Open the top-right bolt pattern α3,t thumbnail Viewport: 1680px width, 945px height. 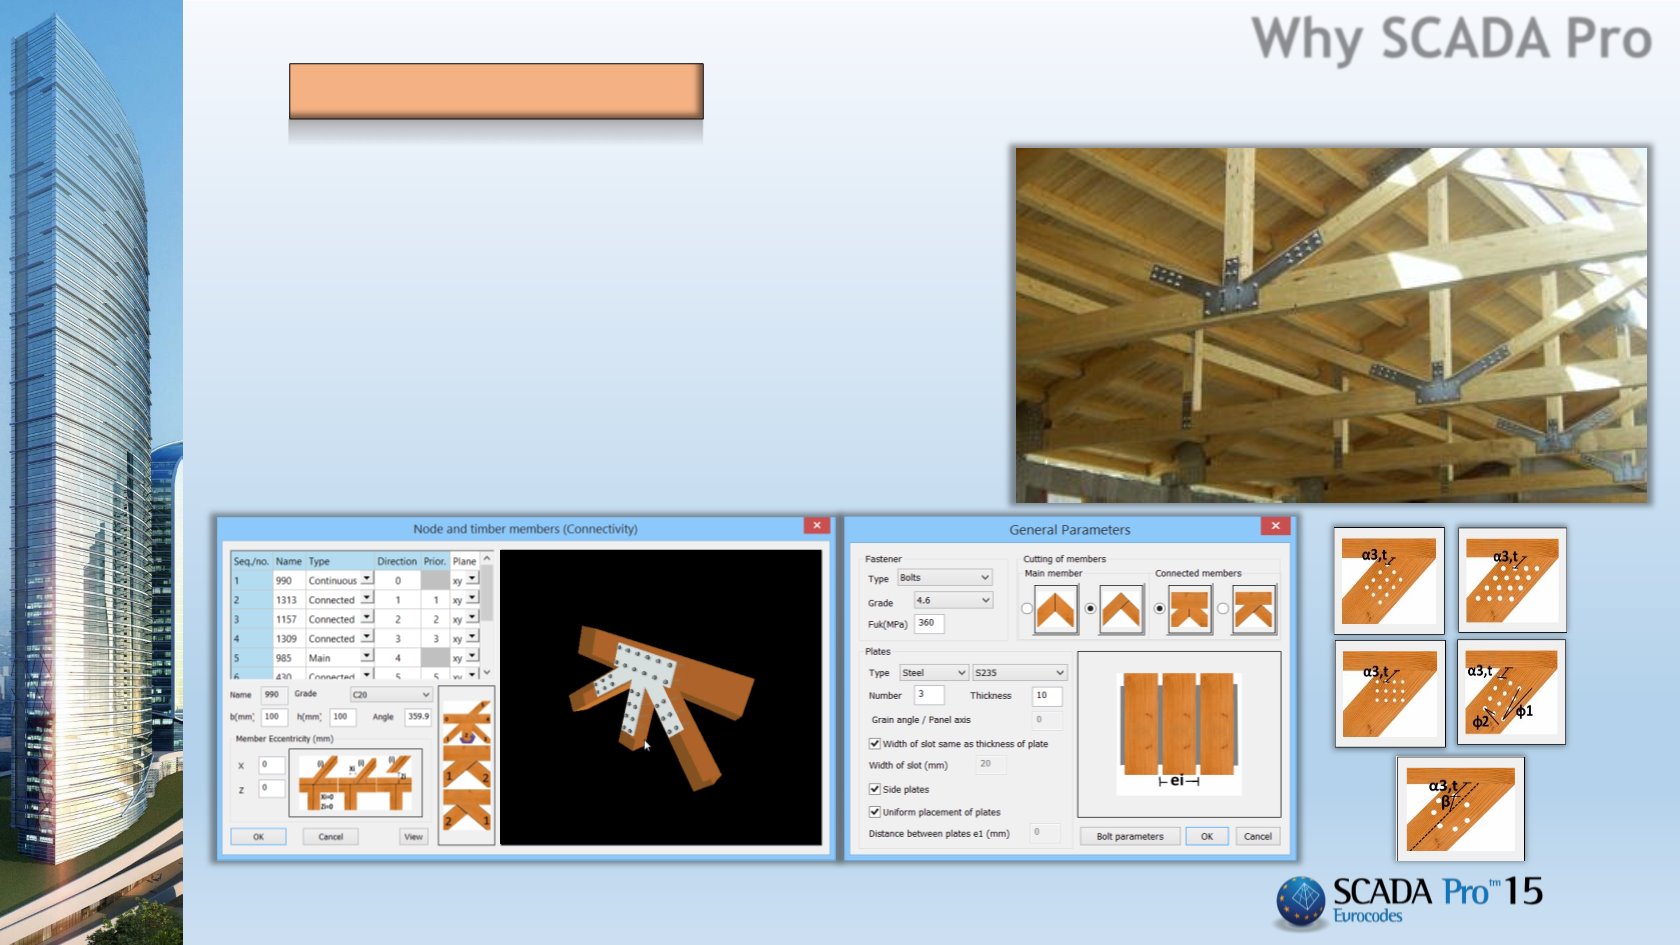pyautogui.click(x=1512, y=581)
